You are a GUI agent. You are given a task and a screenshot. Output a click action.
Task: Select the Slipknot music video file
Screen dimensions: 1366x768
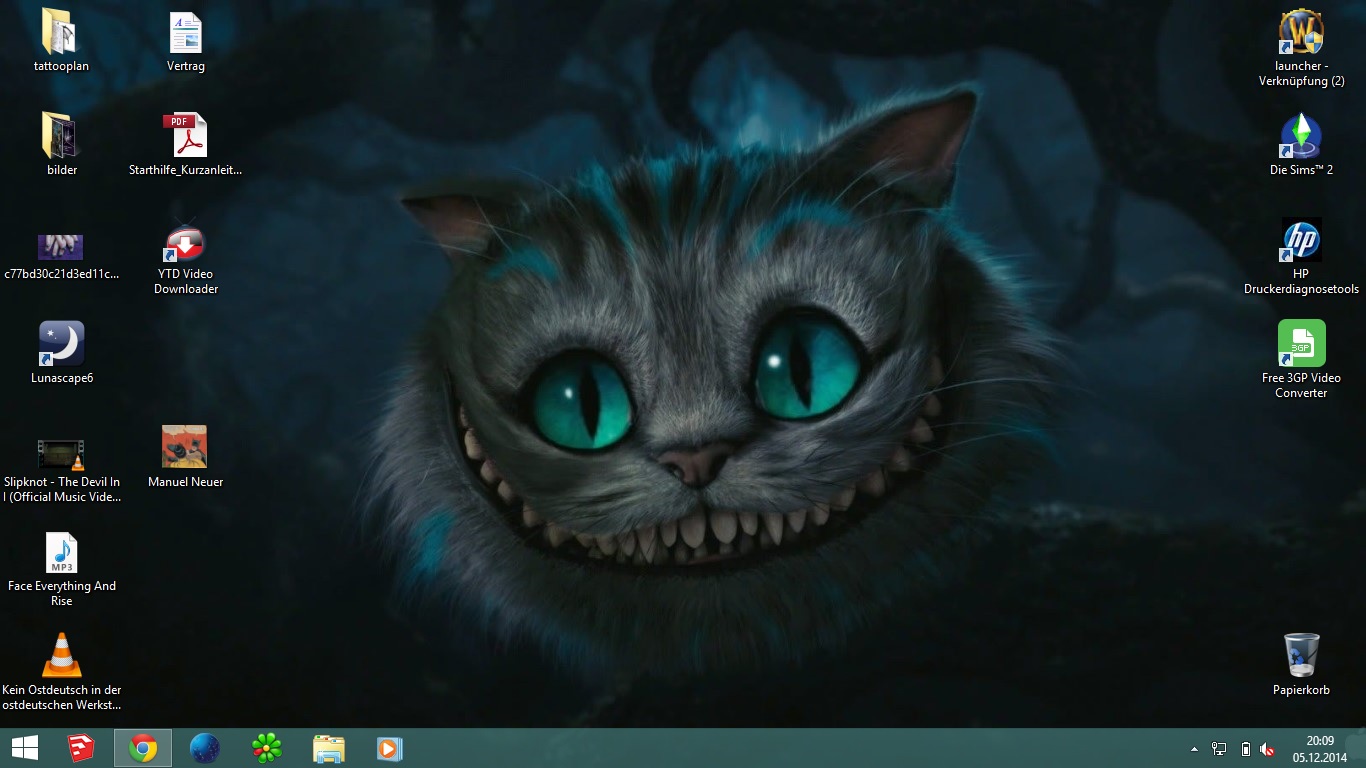point(61,454)
